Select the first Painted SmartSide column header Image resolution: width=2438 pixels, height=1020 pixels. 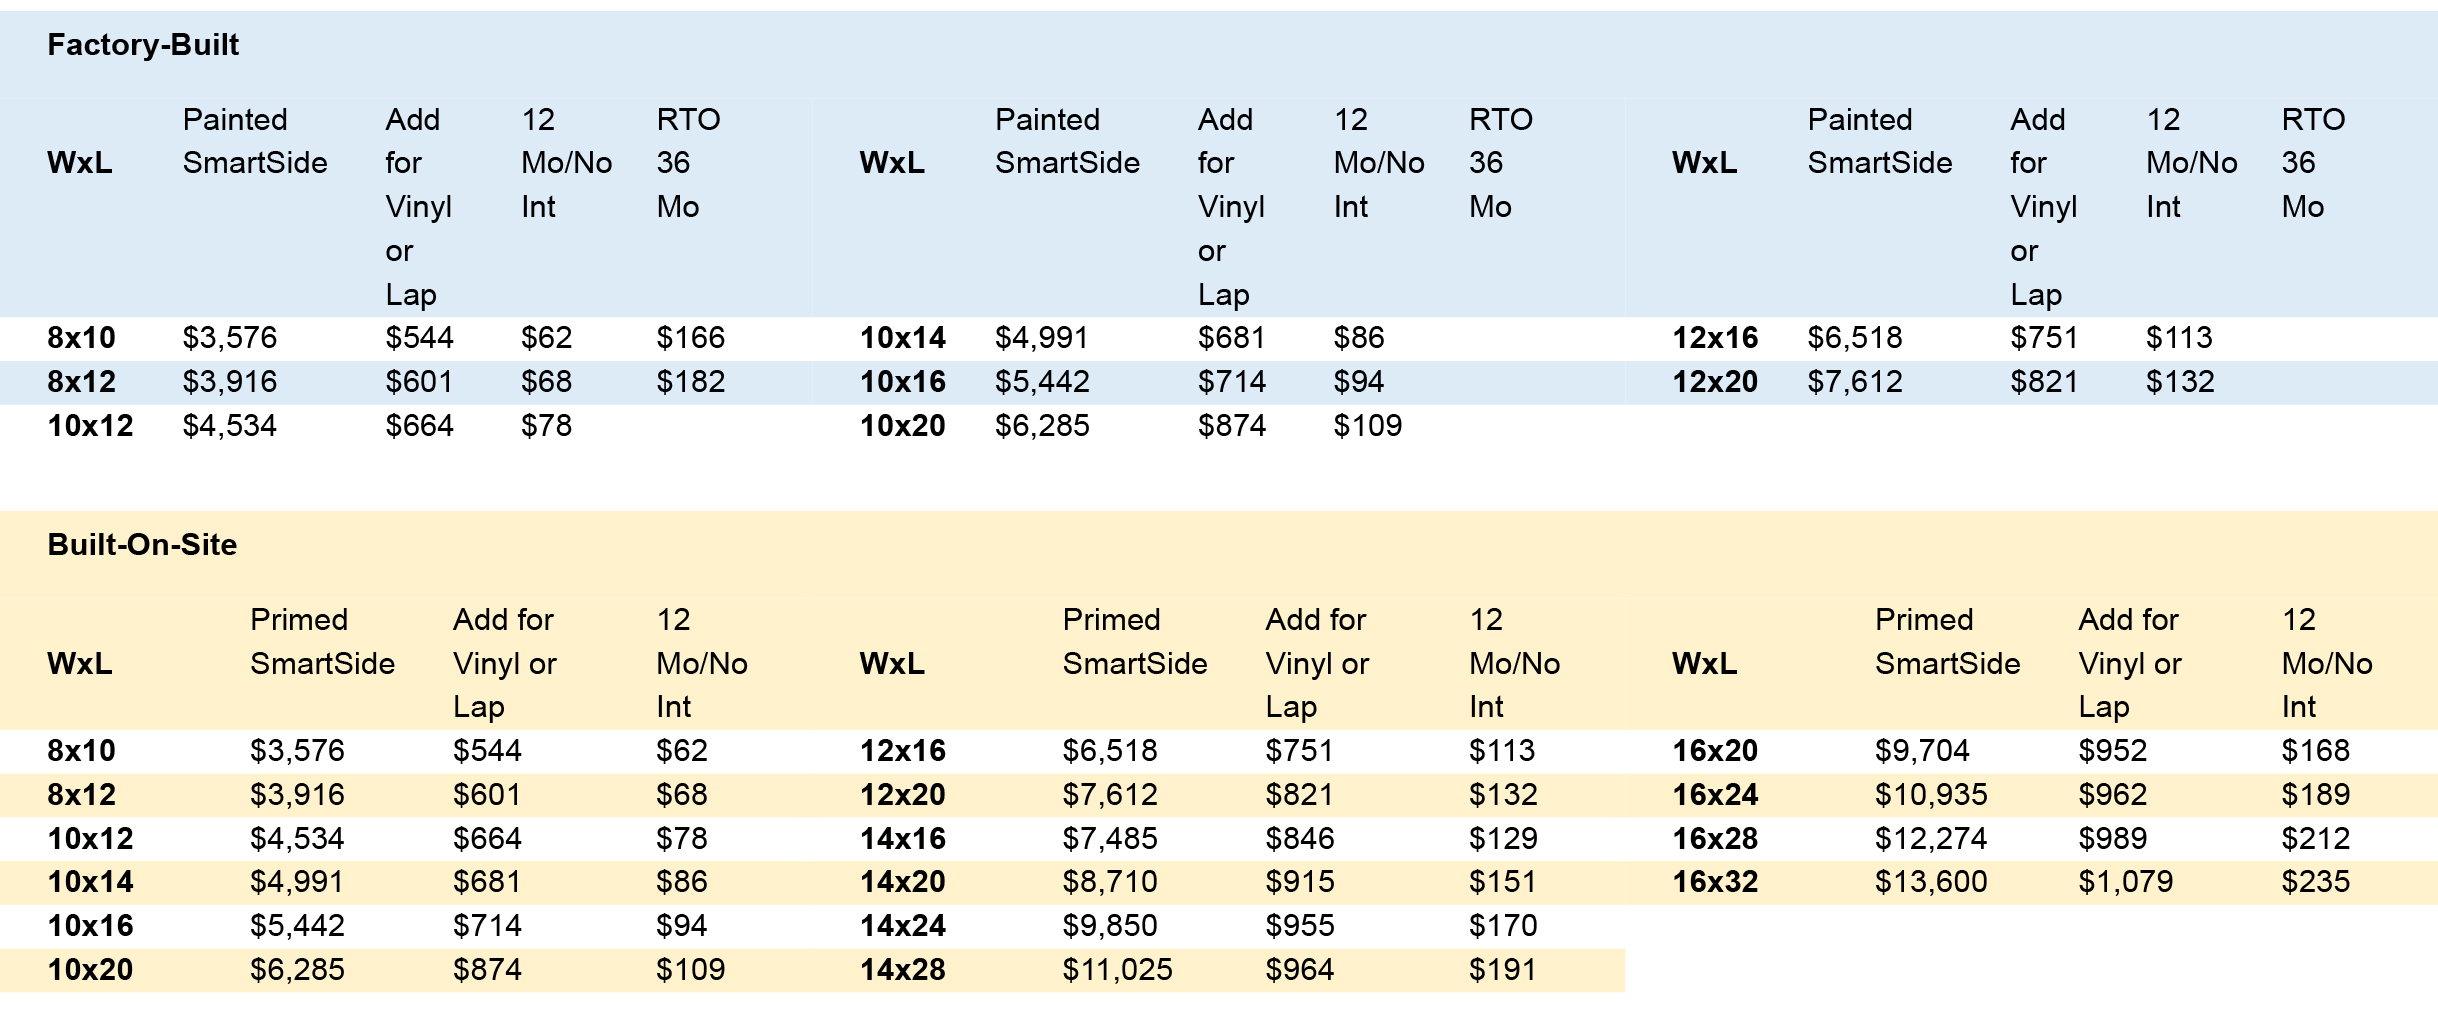tap(255, 141)
